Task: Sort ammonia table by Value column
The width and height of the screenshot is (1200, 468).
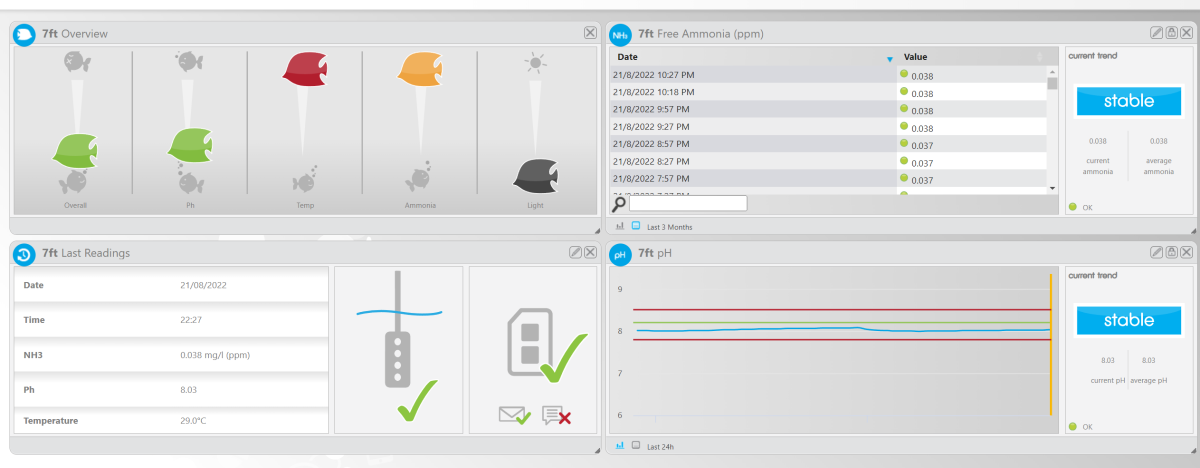Action: tap(972, 57)
